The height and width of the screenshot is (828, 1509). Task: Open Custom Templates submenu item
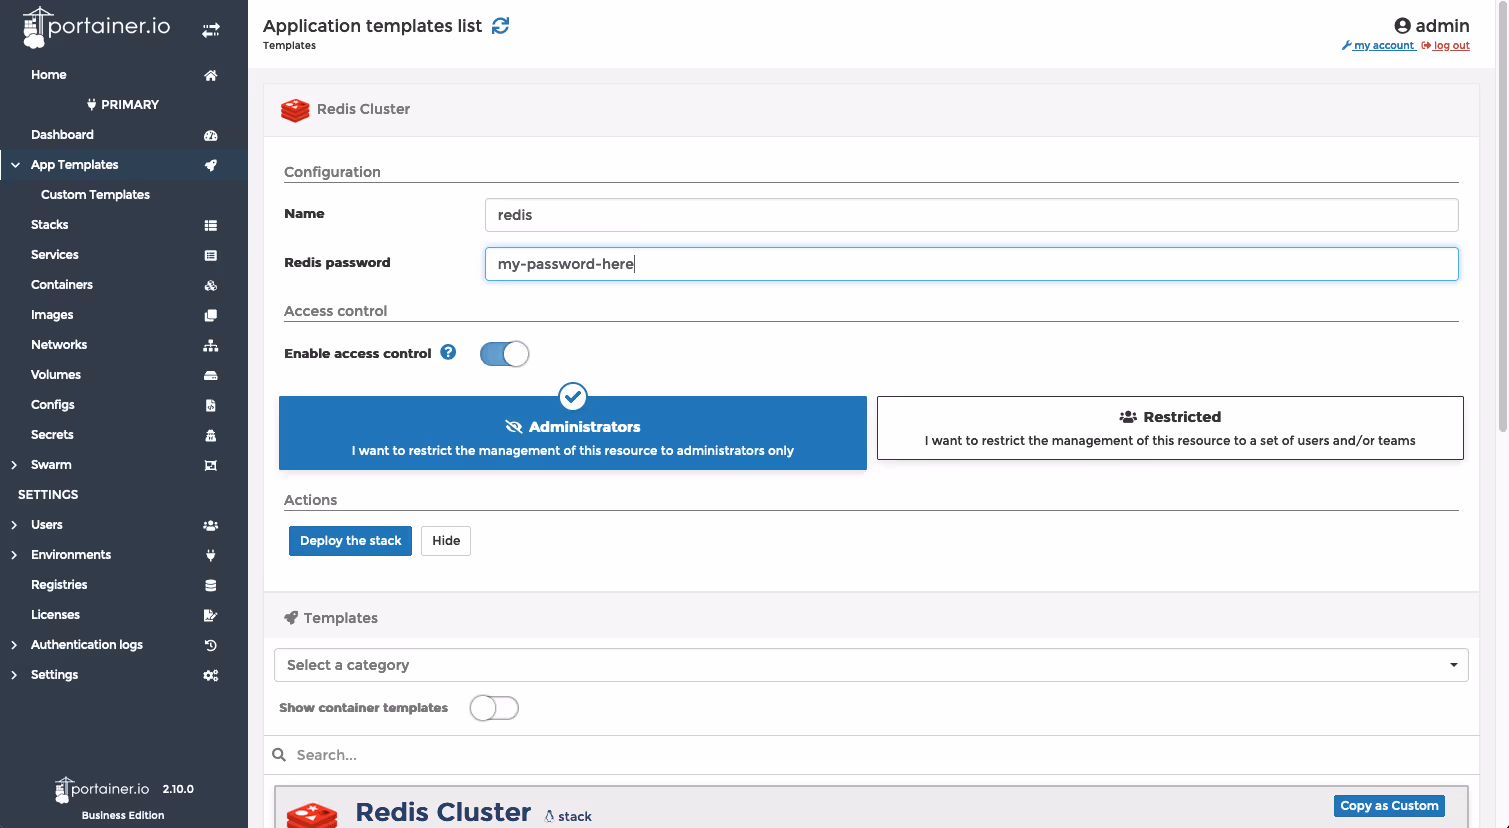[x=95, y=195]
